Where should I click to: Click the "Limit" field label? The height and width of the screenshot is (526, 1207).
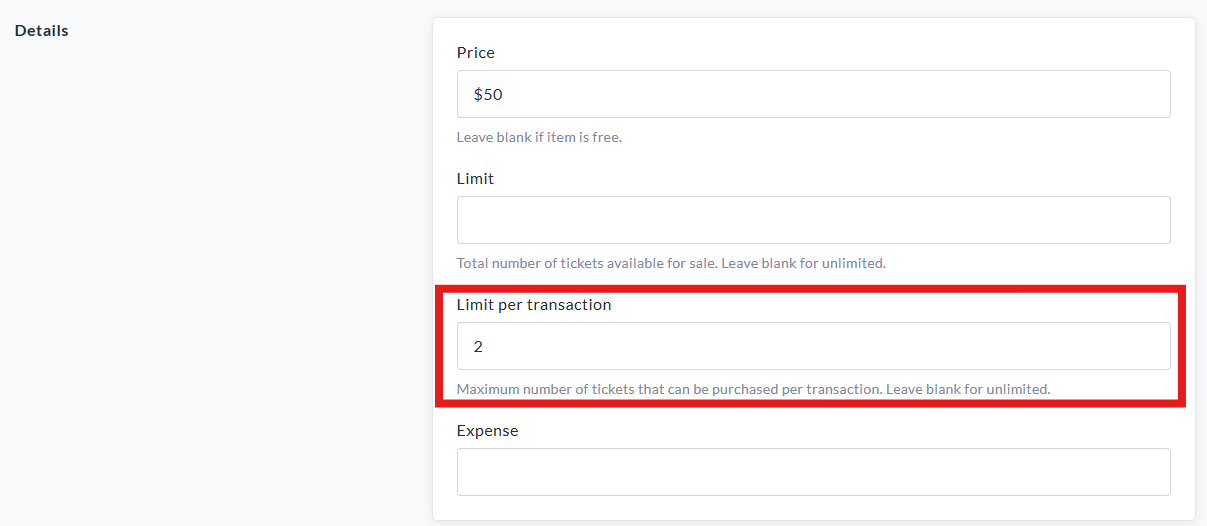tap(476, 178)
